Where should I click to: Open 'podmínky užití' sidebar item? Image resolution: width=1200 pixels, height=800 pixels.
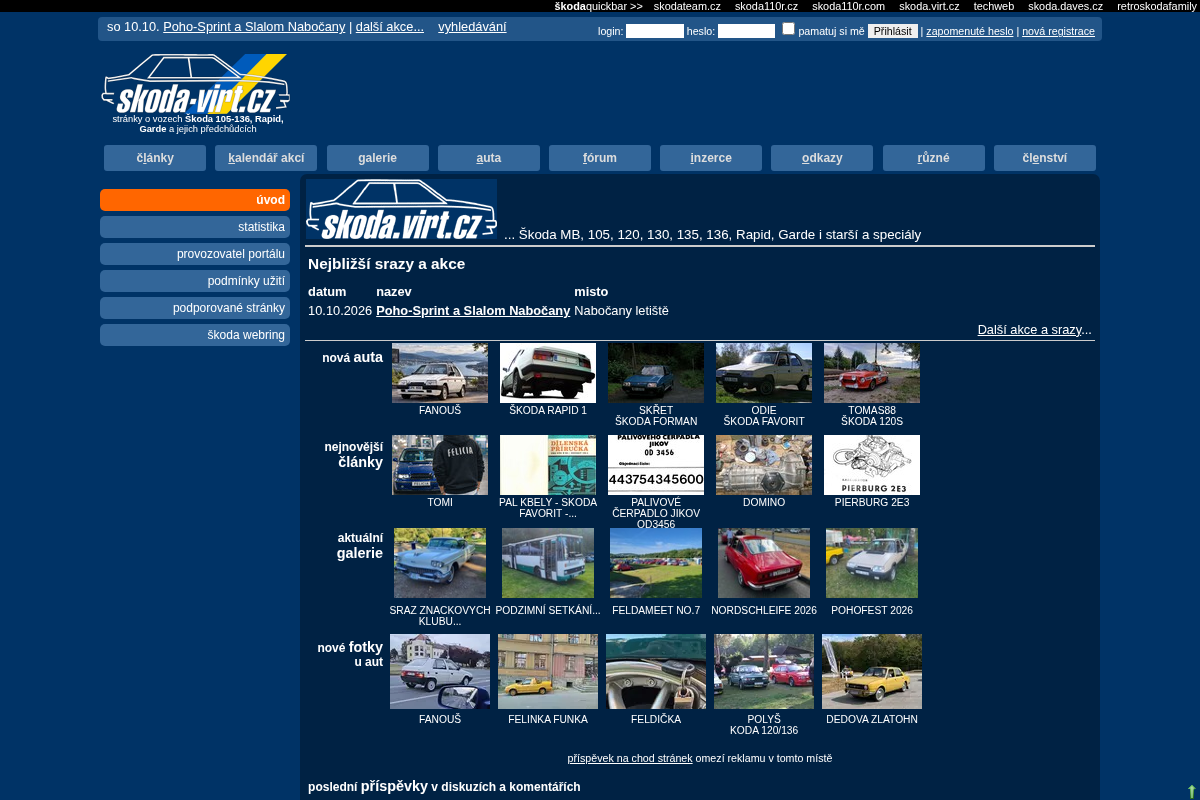[x=195, y=281]
